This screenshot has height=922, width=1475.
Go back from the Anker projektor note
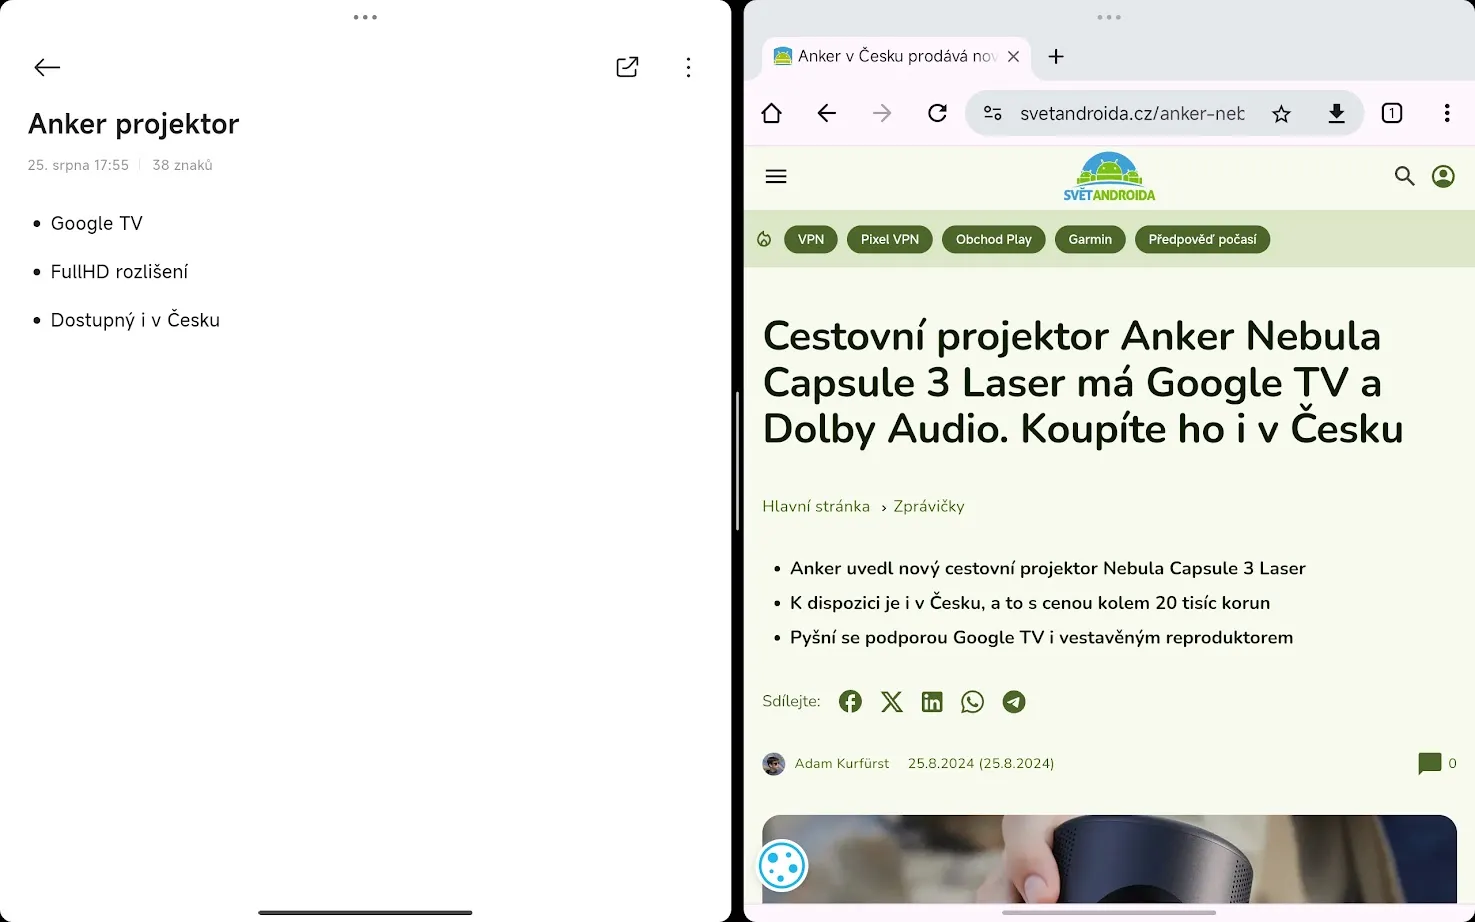(x=47, y=67)
